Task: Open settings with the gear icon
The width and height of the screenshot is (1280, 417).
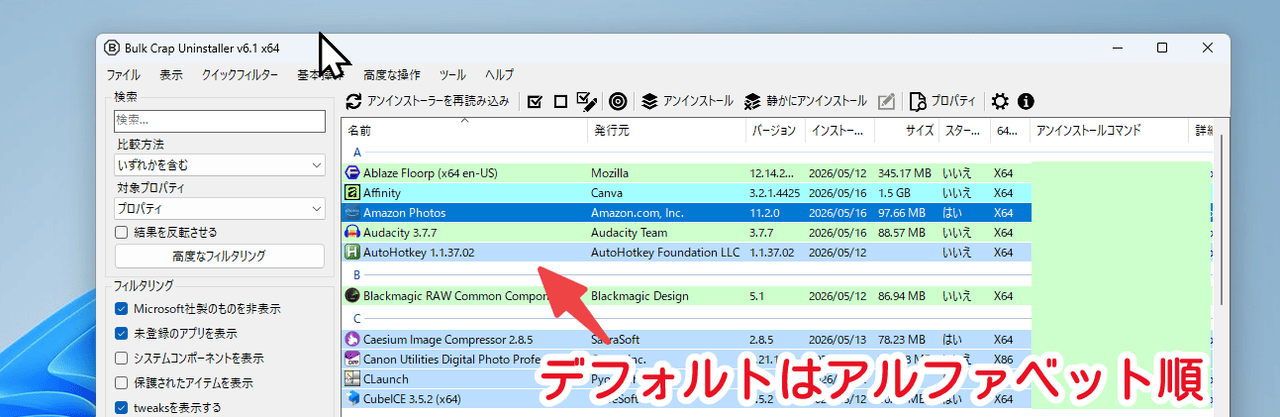Action: [1000, 101]
